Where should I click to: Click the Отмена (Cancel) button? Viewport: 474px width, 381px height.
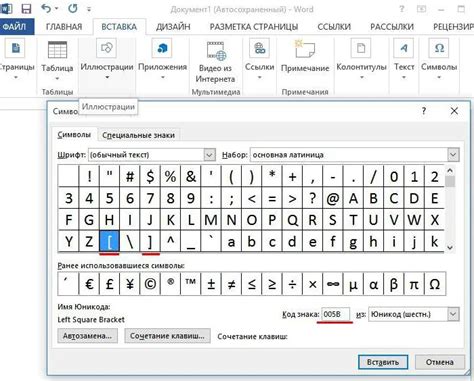pos(439,362)
